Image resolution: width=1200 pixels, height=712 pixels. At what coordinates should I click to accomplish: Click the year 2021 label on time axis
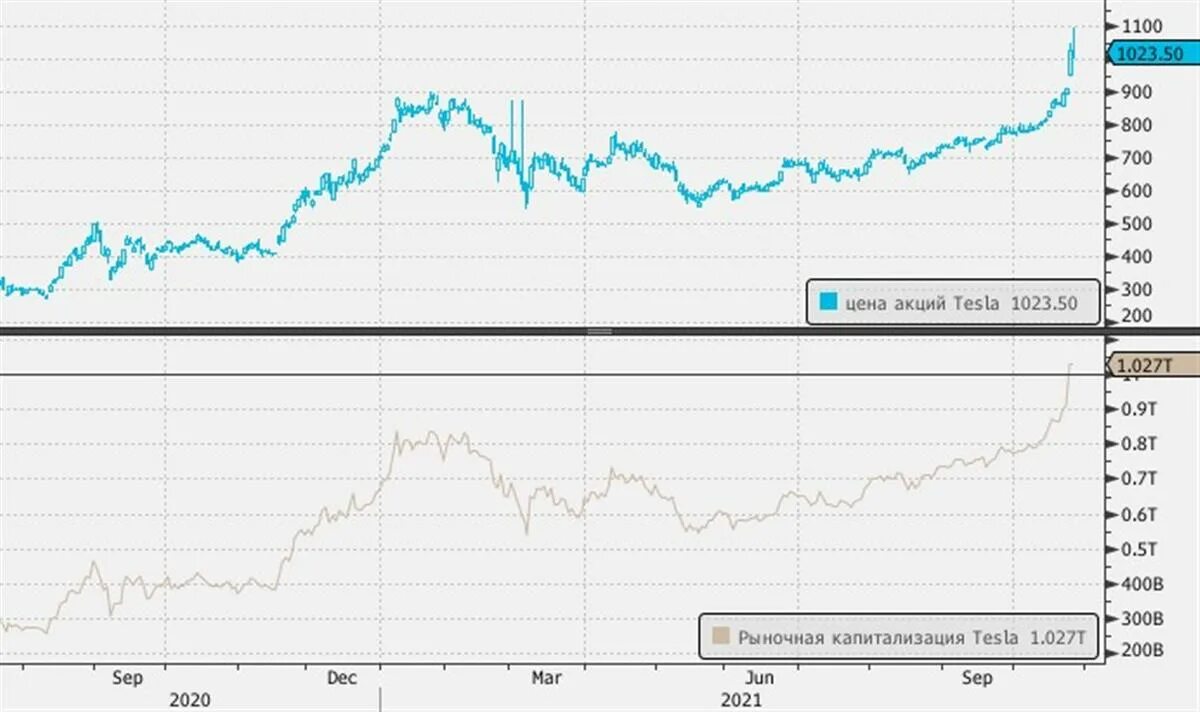[x=741, y=700]
